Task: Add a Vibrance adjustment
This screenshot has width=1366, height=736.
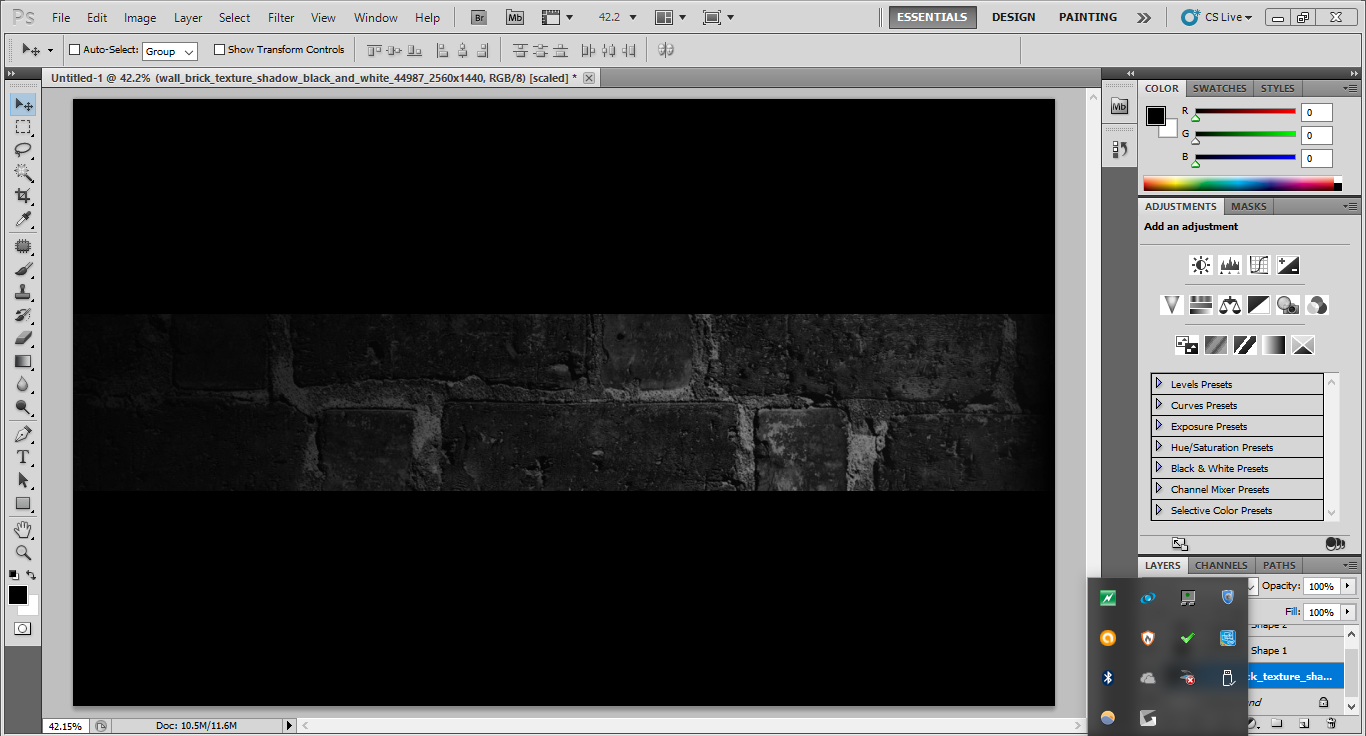Action: (1172, 305)
